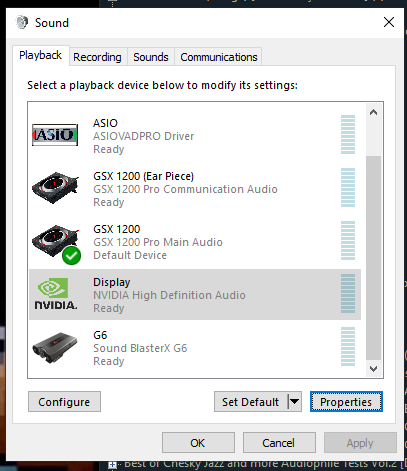The width and height of the screenshot is (407, 471).
Task: Click the "ASIO" device name
Action: coord(105,123)
